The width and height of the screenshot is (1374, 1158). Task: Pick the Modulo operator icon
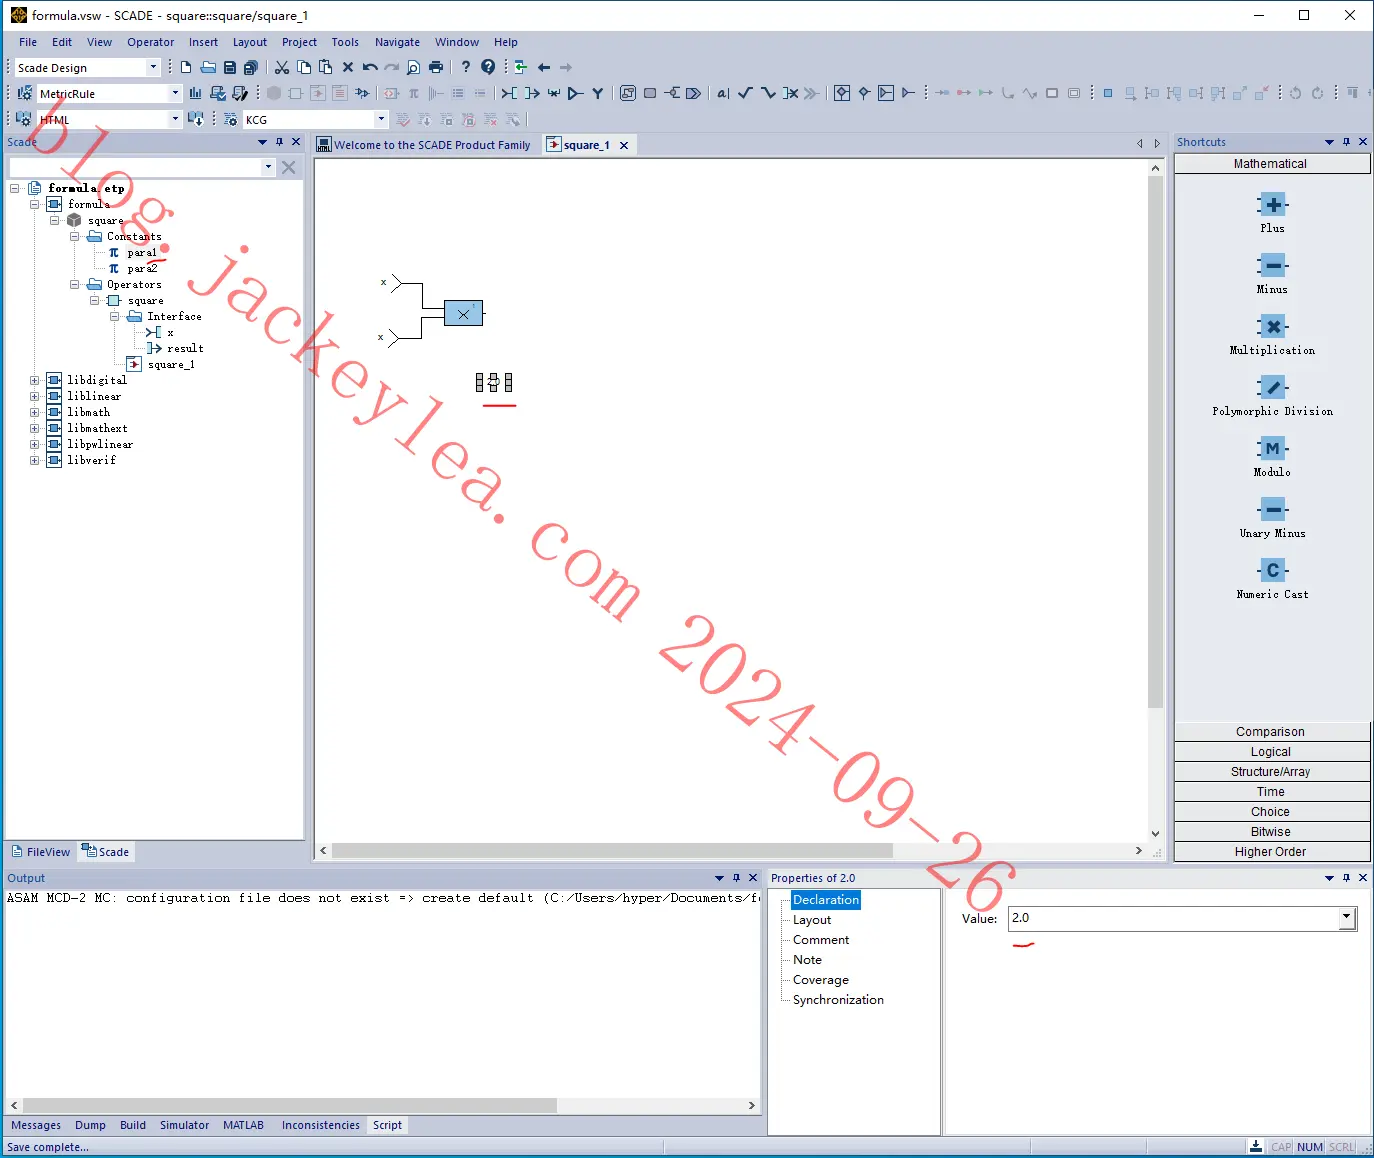[x=1272, y=449]
